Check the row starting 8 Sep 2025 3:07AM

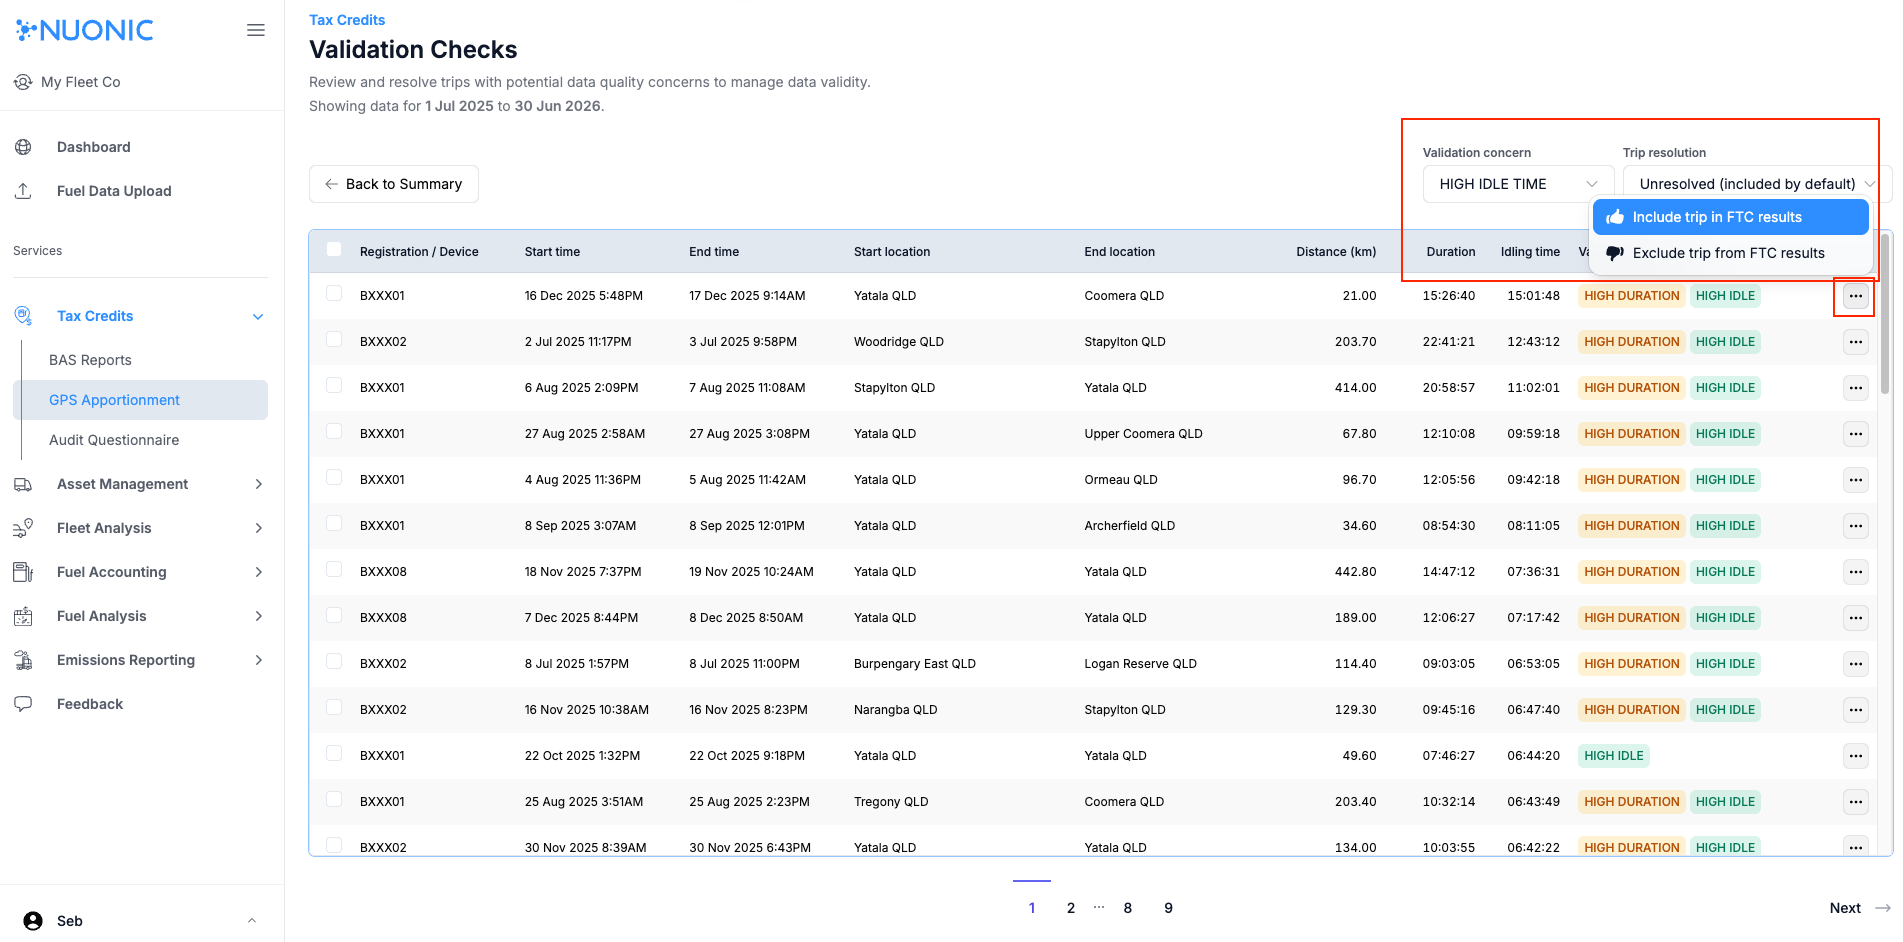pyautogui.click(x=334, y=523)
